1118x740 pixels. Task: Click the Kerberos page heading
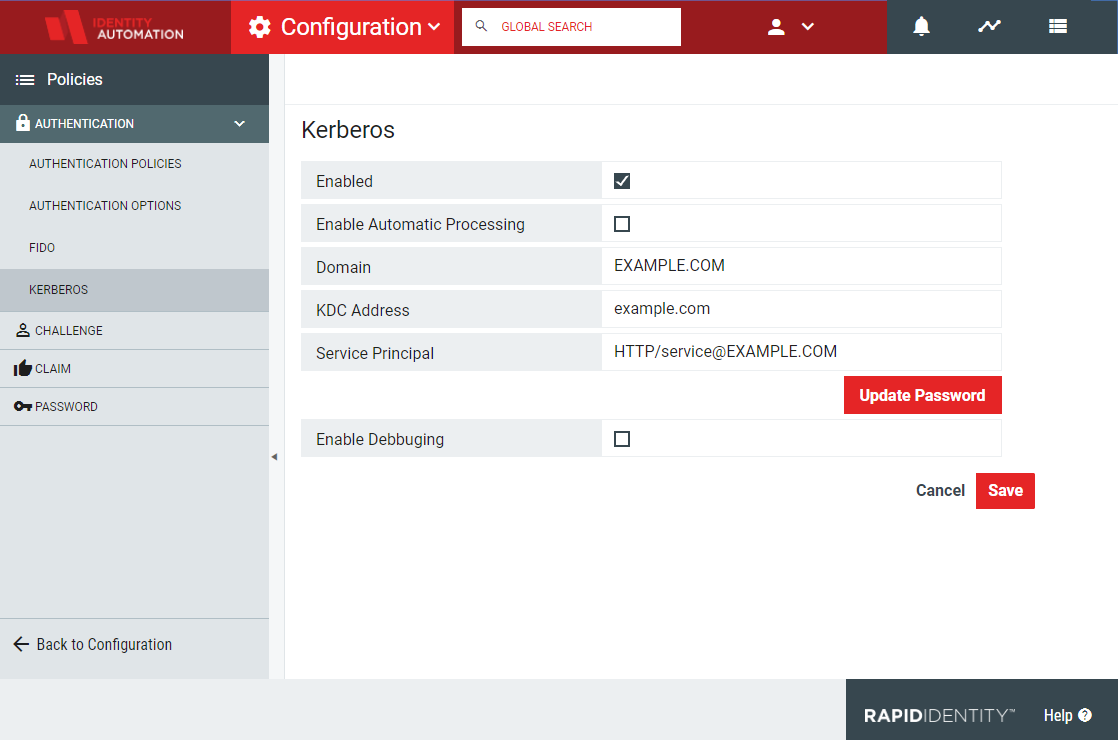[x=348, y=130]
